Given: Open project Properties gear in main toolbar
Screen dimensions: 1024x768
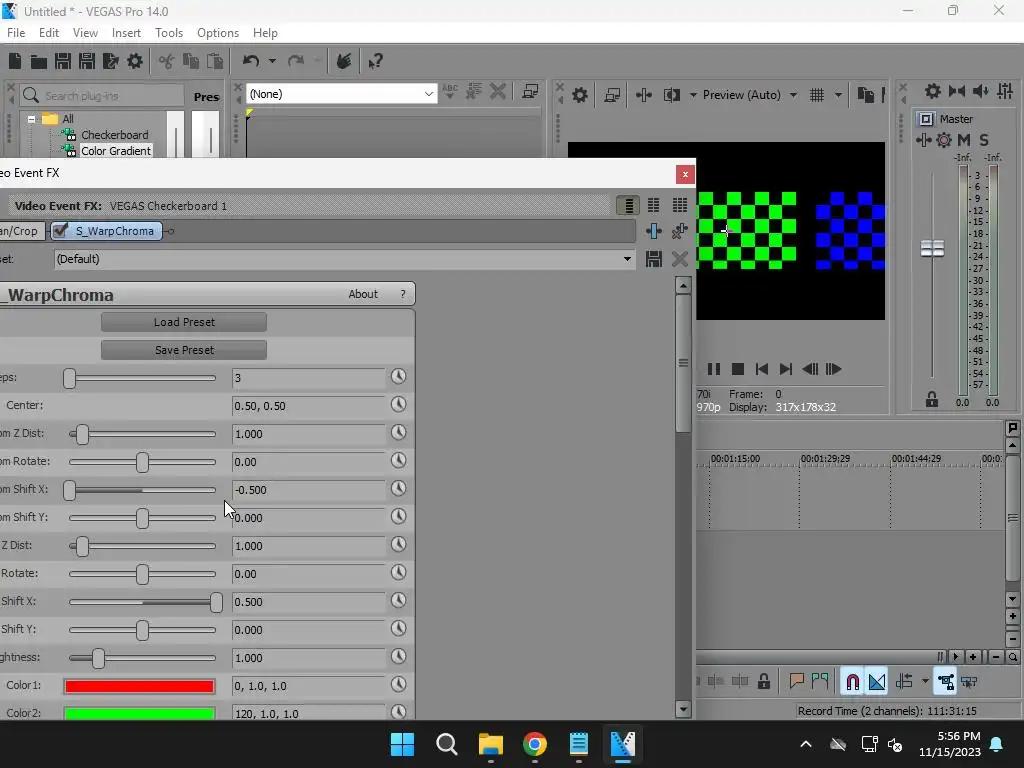Looking at the screenshot, I should 135,61.
